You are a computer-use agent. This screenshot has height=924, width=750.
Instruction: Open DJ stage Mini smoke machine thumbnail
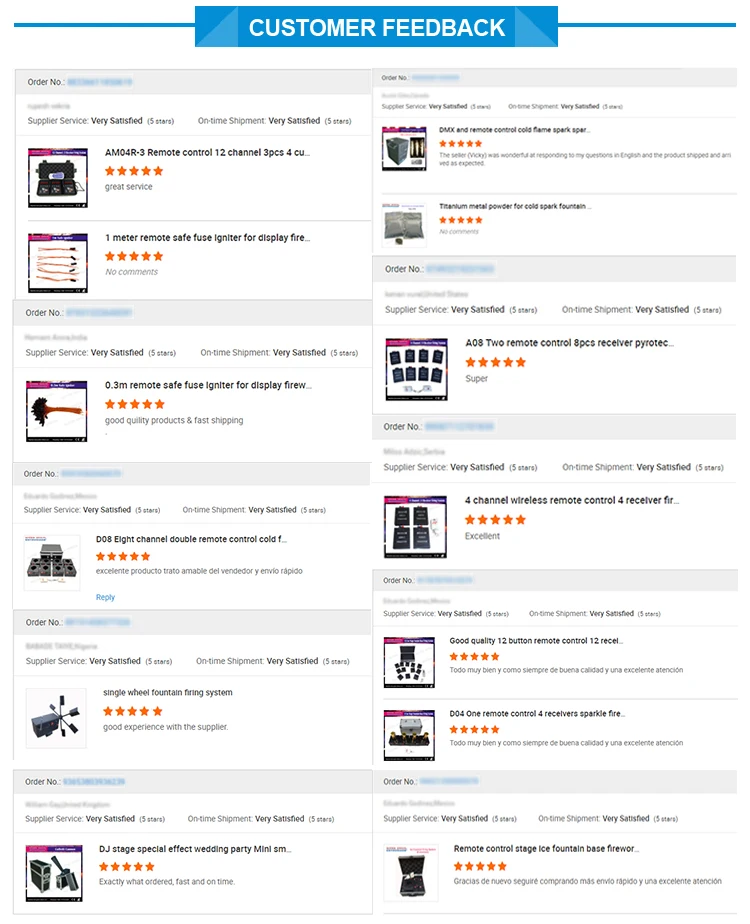click(54, 873)
